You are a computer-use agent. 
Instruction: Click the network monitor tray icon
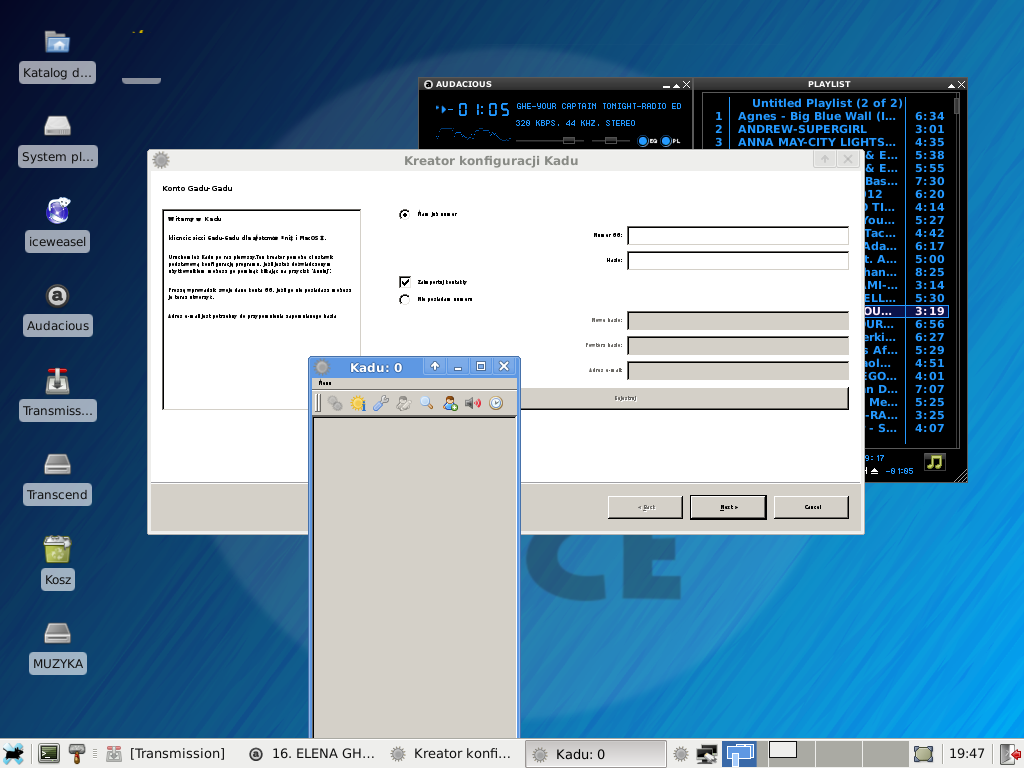[x=707, y=754]
